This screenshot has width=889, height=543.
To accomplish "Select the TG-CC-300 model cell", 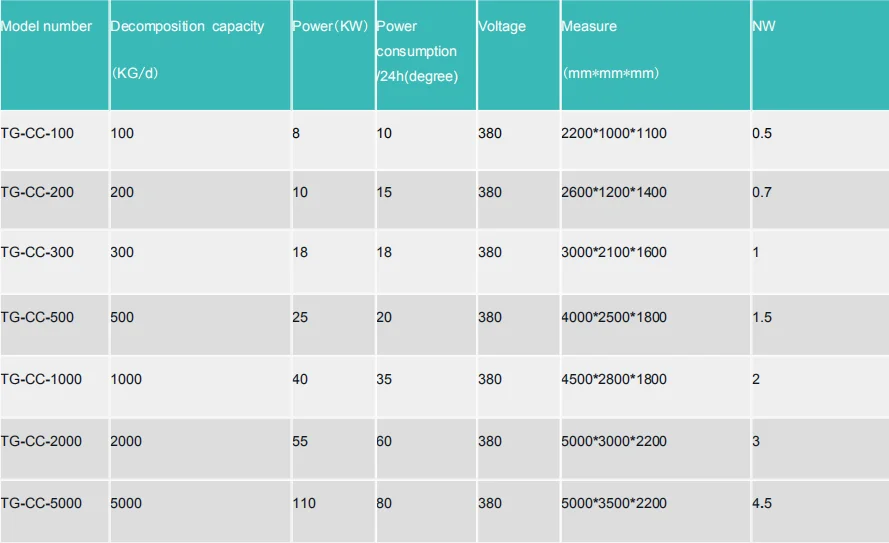I will (x=37, y=252).
